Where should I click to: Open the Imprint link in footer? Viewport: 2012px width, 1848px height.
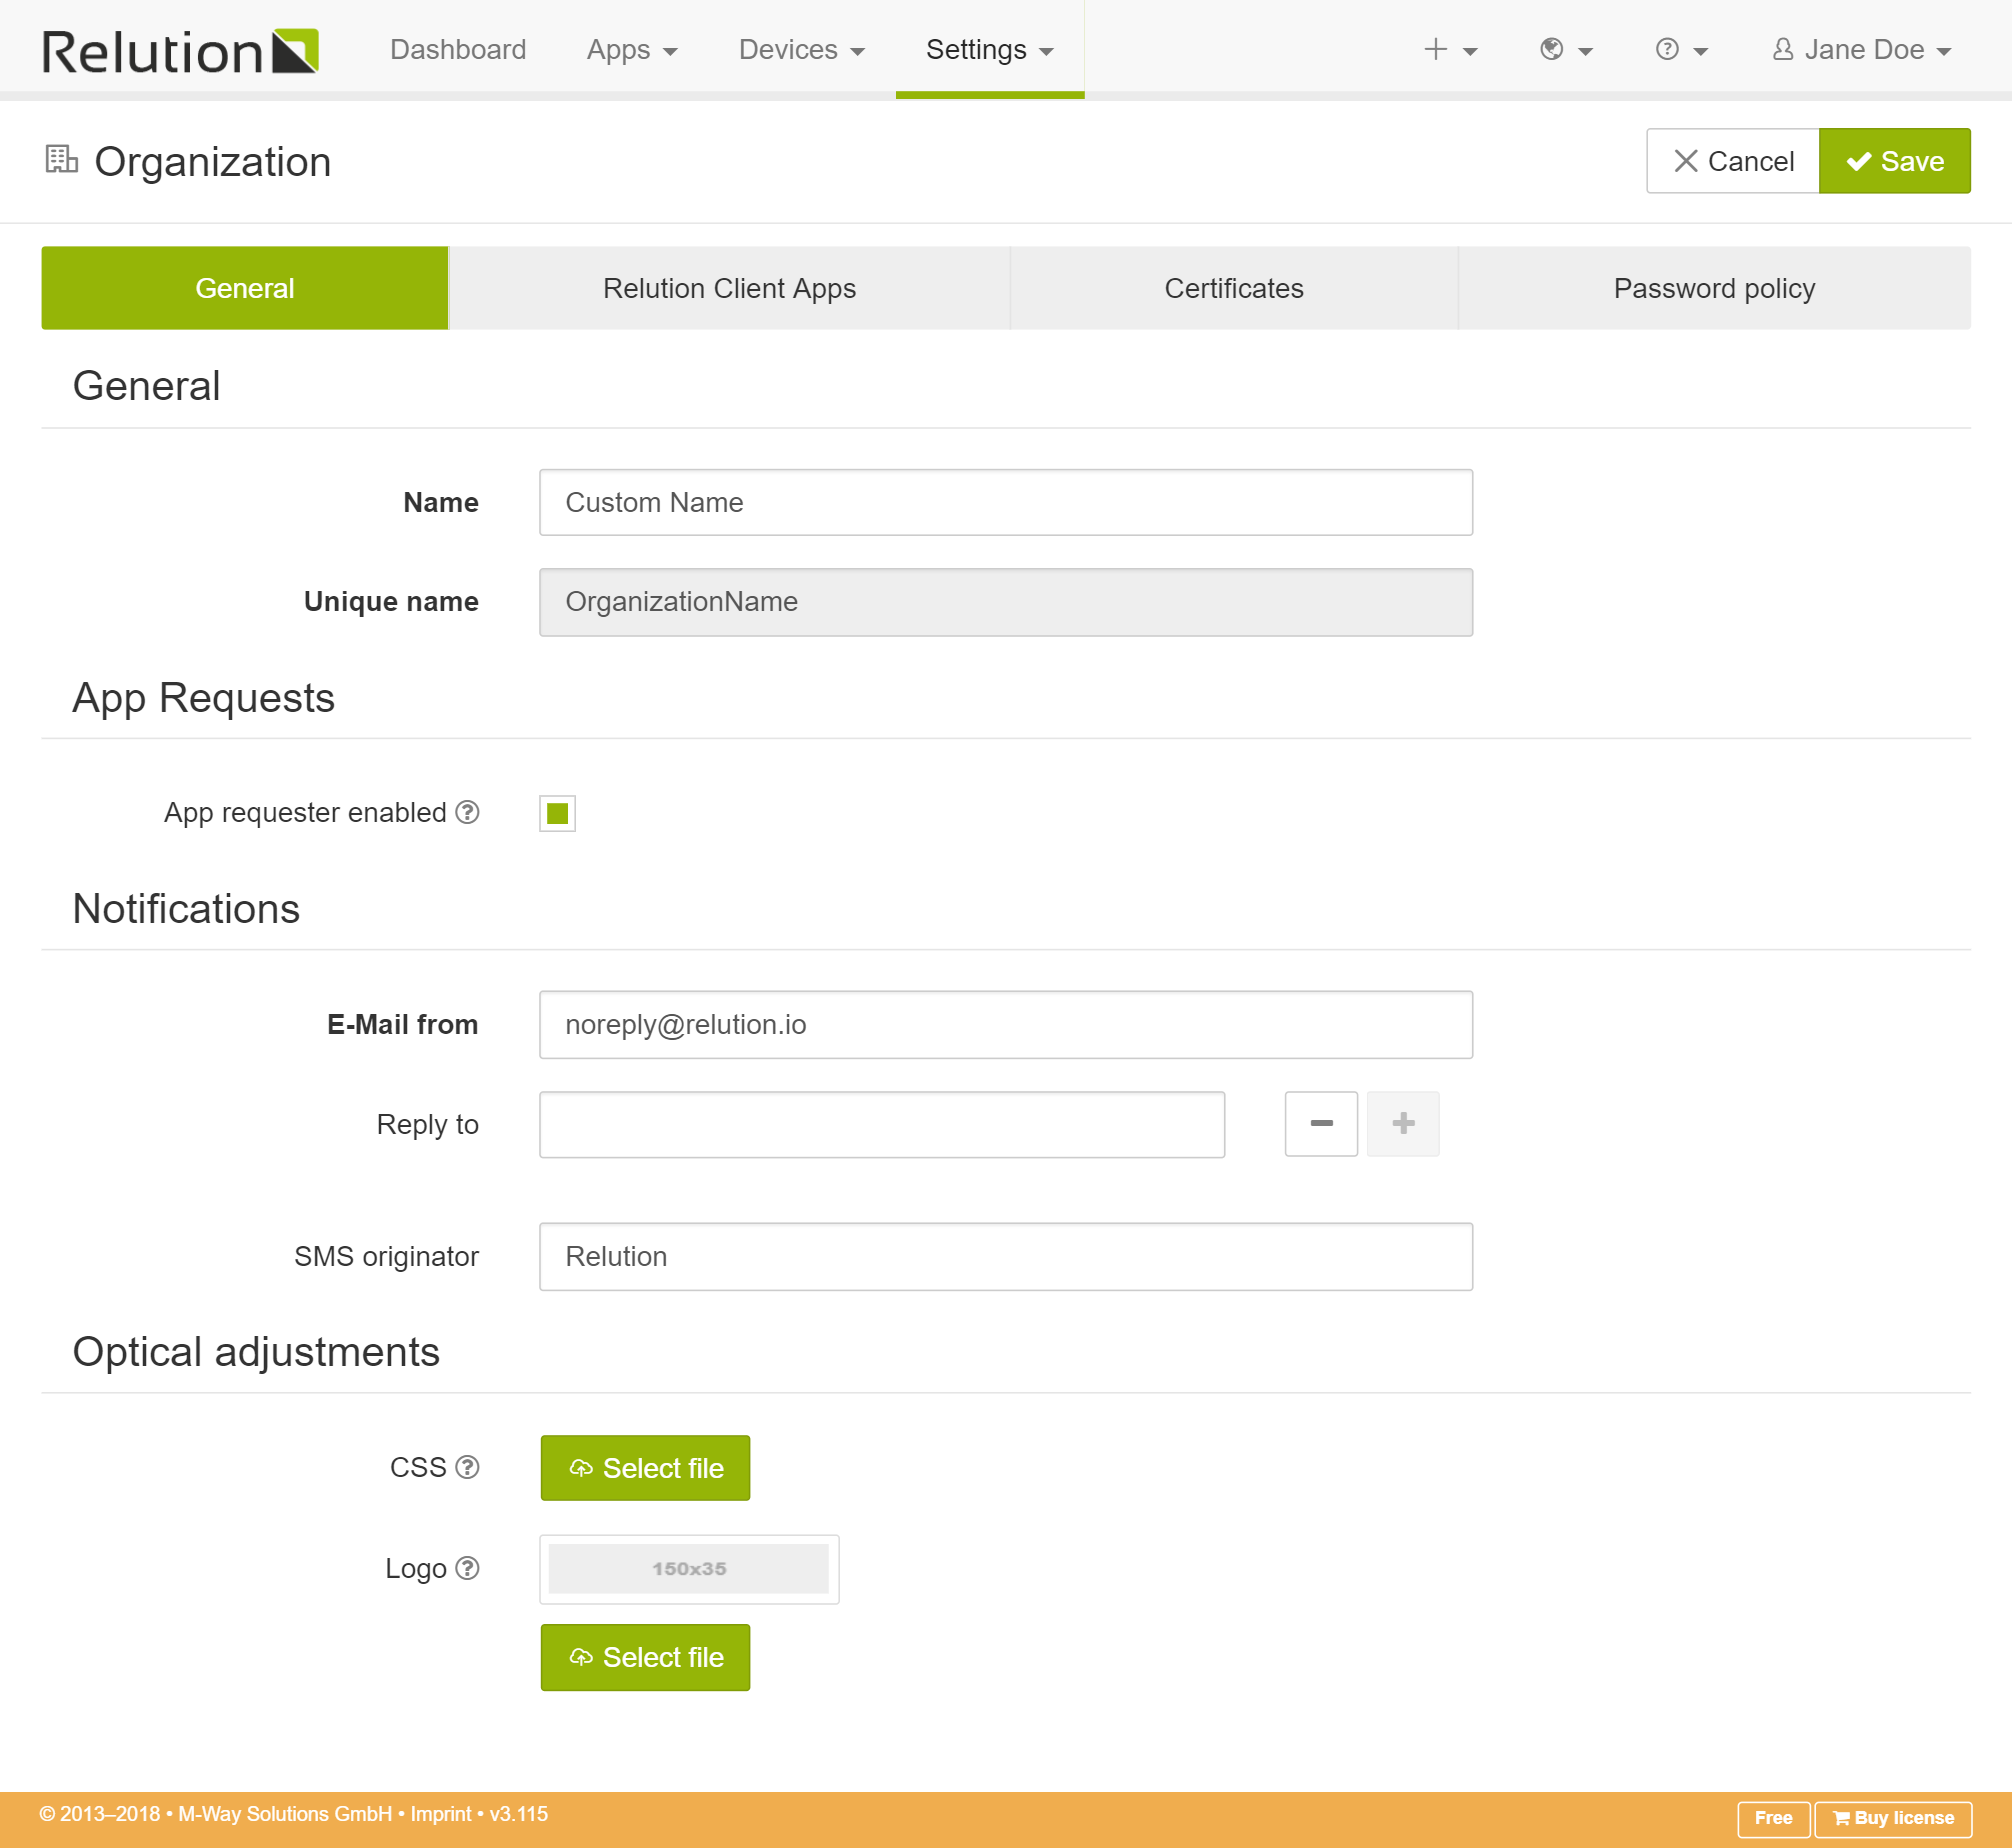[x=440, y=1814]
